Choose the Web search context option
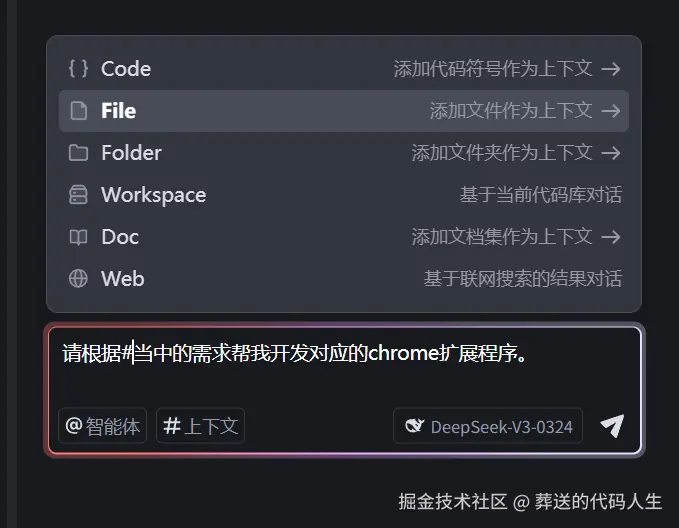The height and width of the screenshot is (528, 679). click(x=122, y=279)
